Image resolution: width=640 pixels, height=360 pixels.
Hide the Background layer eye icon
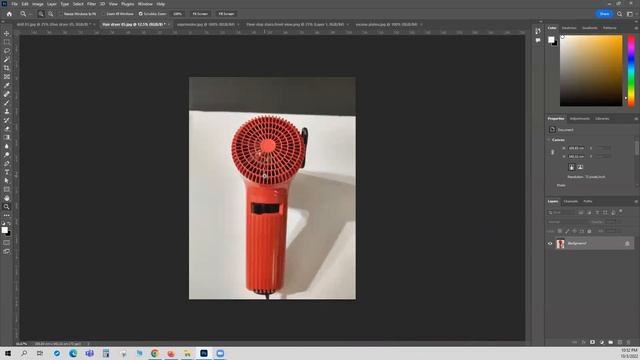pos(550,244)
